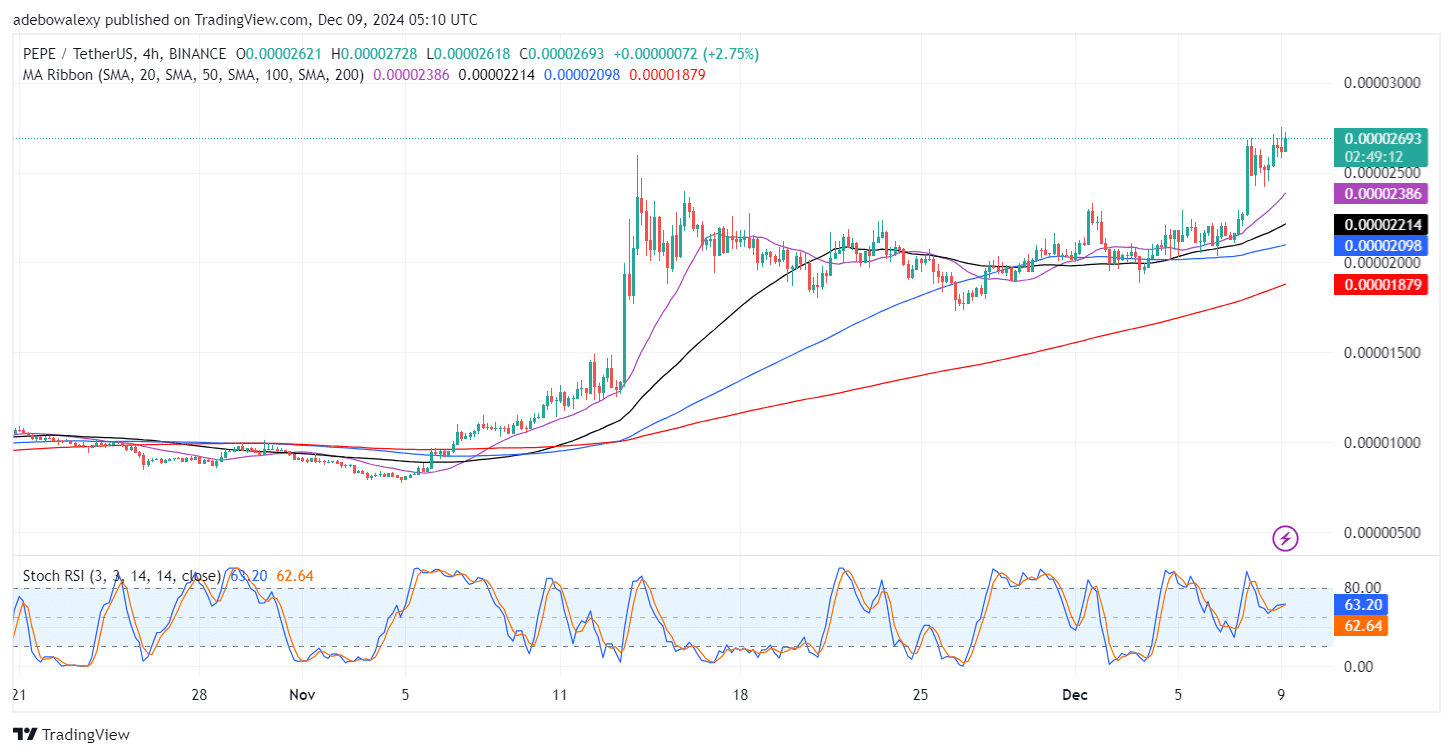Click the purple lightning bolt icon
The width and height of the screenshot is (1453, 756).
[1286, 539]
